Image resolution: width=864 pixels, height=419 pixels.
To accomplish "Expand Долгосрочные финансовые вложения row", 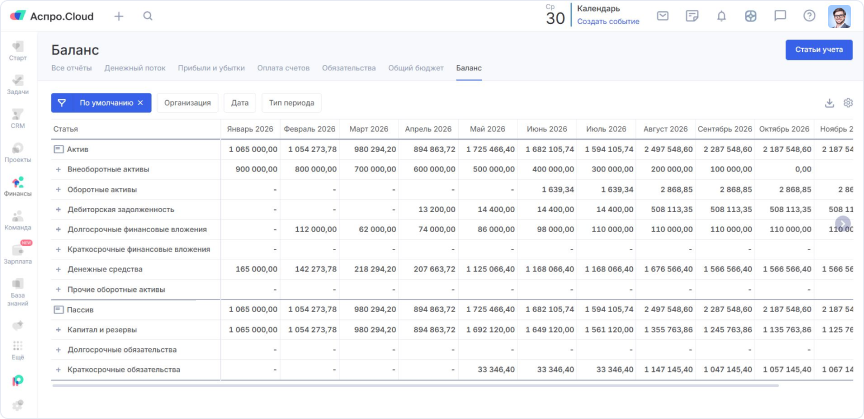I will [x=58, y=229].
